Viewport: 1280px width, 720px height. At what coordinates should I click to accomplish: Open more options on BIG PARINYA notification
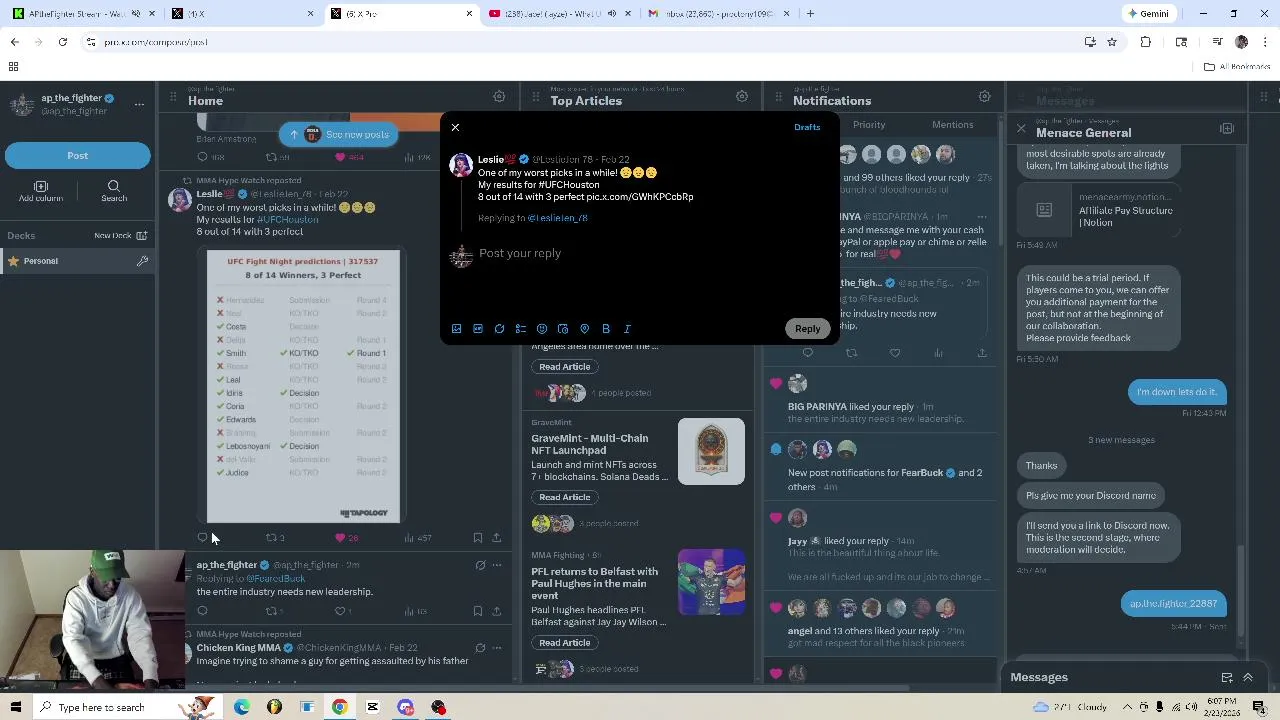982,217
